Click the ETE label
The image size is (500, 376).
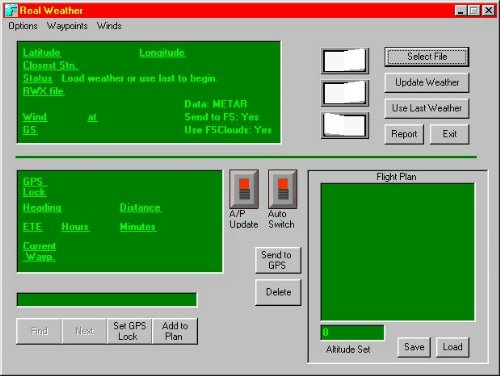pos(33,227)
